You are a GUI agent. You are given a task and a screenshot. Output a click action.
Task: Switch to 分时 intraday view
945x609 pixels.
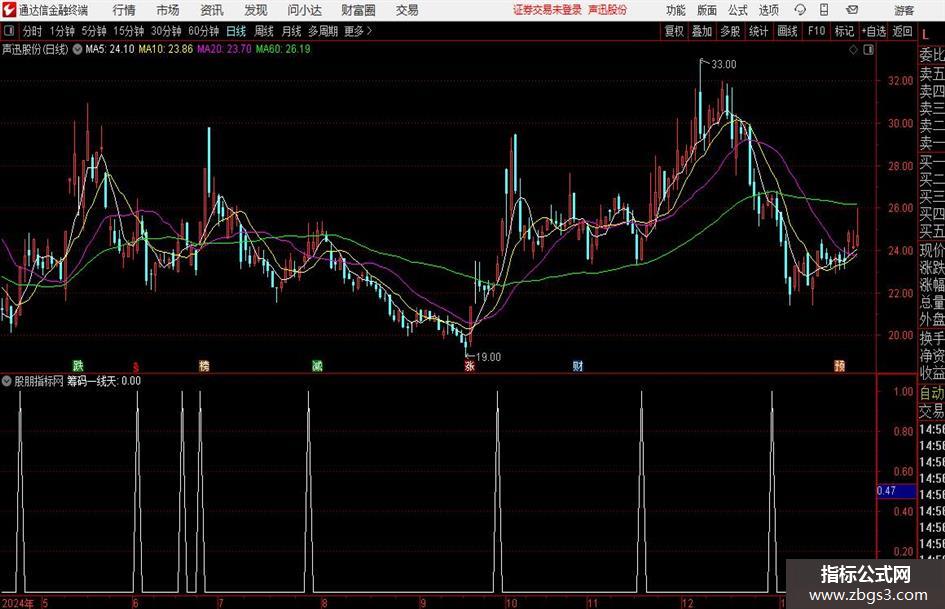tap(33, 31)
